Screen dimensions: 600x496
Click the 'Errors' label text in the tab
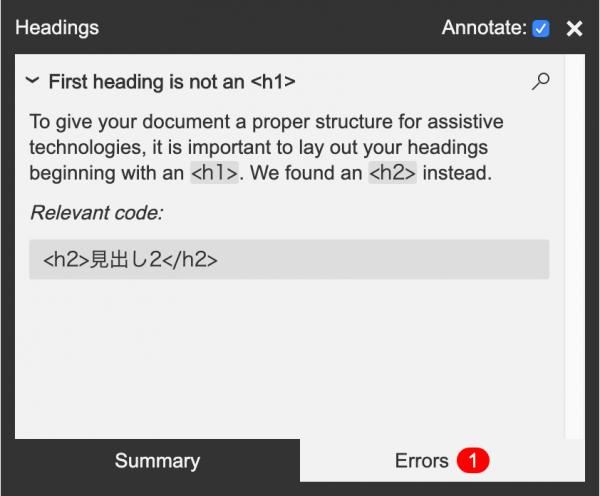(422, 460)
